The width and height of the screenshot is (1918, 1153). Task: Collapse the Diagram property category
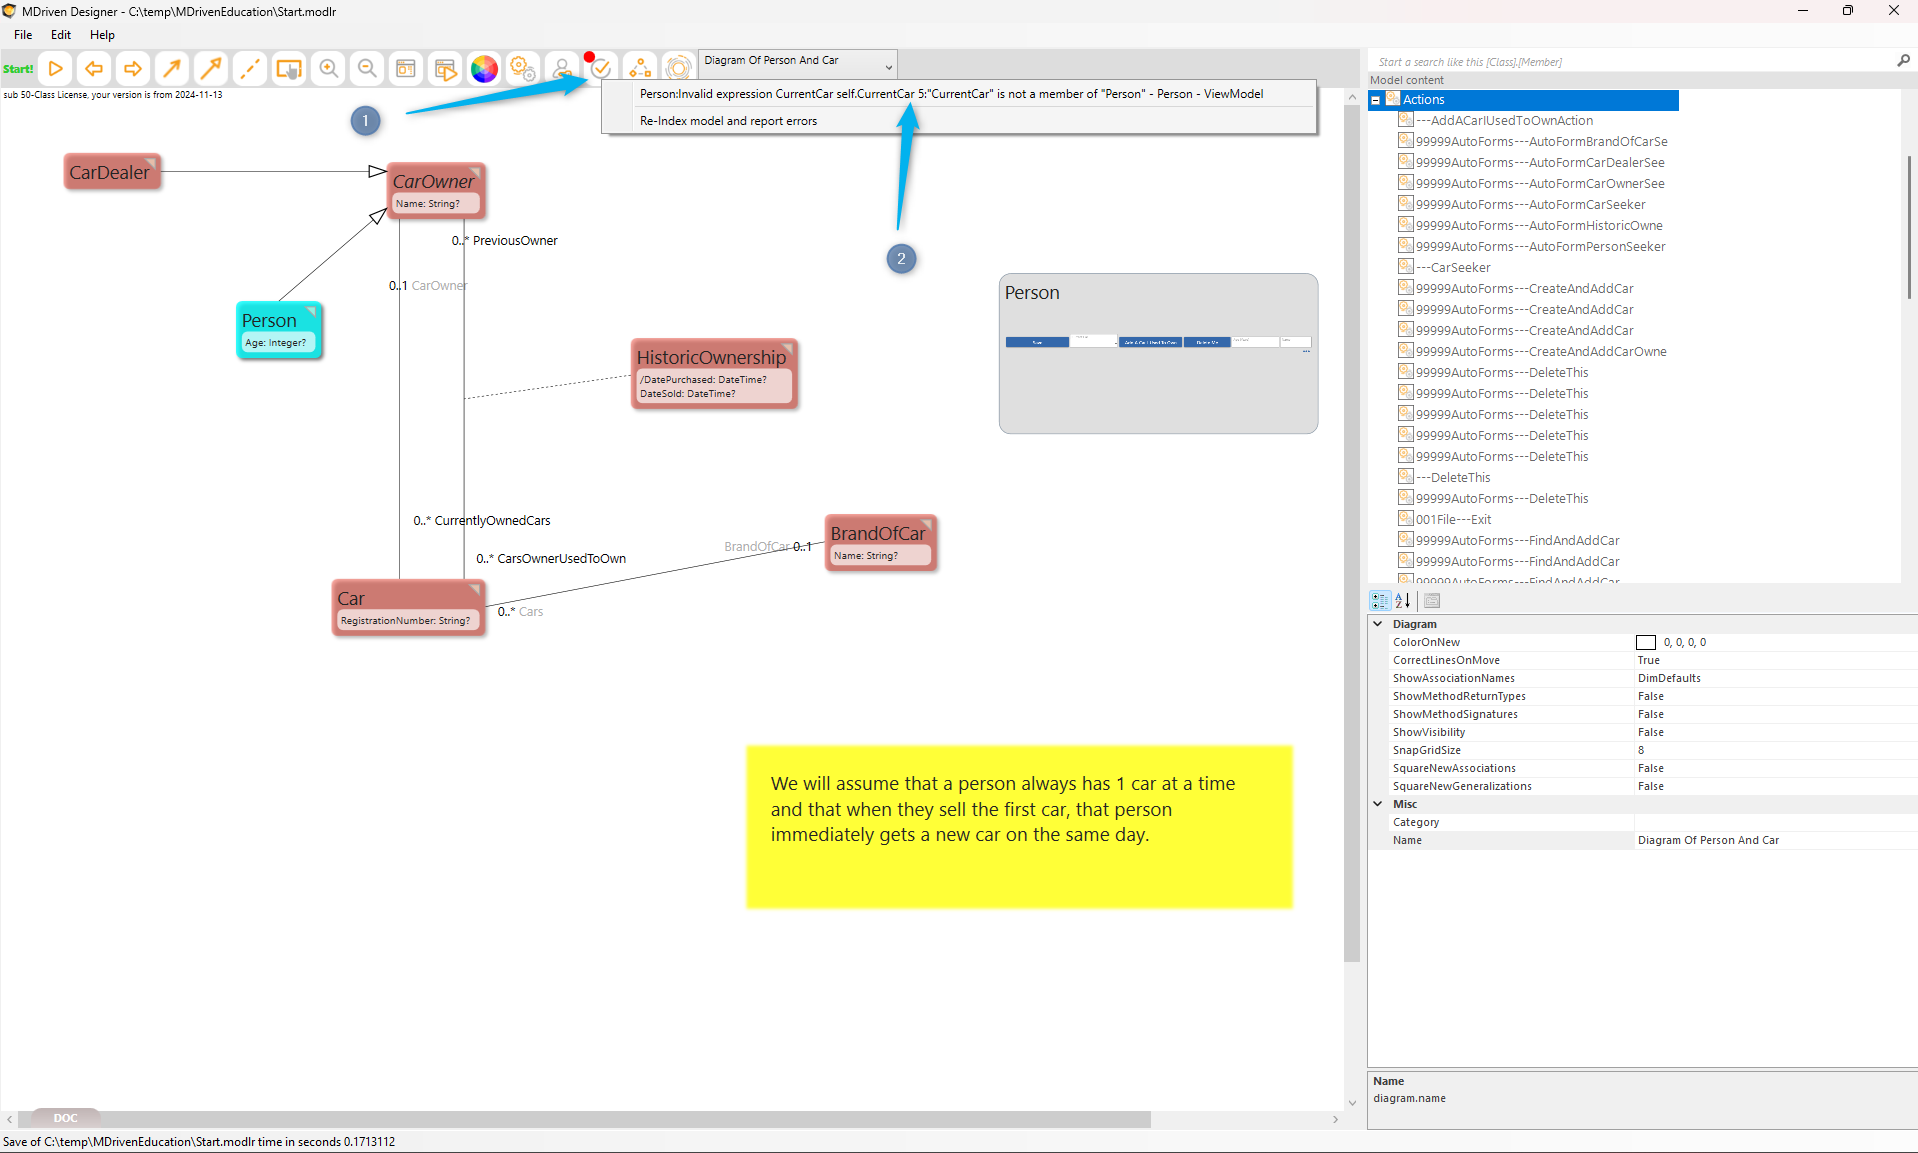tap(1378, 624)
